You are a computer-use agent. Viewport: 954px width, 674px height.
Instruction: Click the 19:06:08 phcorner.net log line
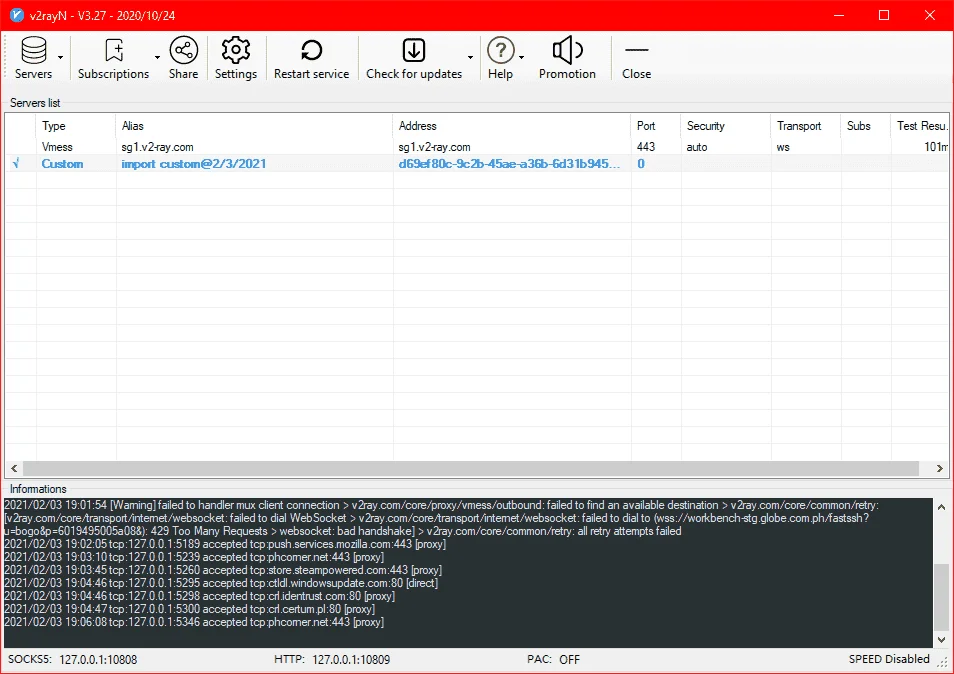193,622
